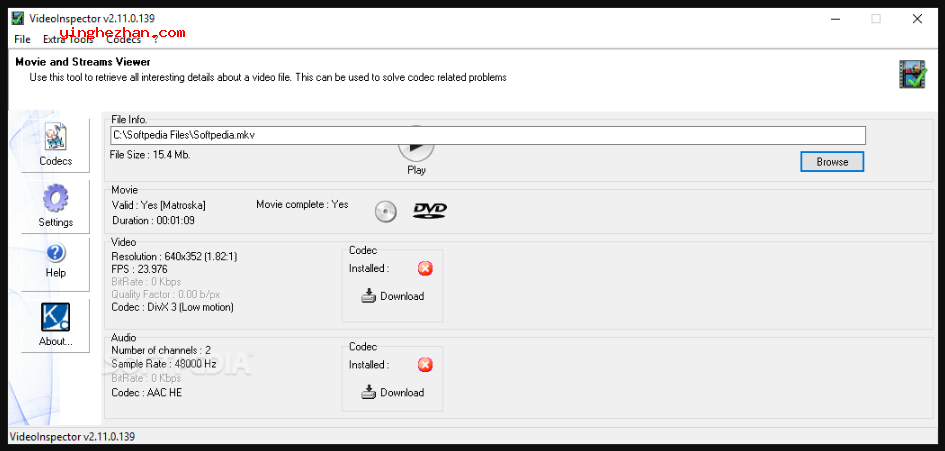Click the video codec not-installed red X
The height and width of the screenshot is (451, 945).
(425, 268)
